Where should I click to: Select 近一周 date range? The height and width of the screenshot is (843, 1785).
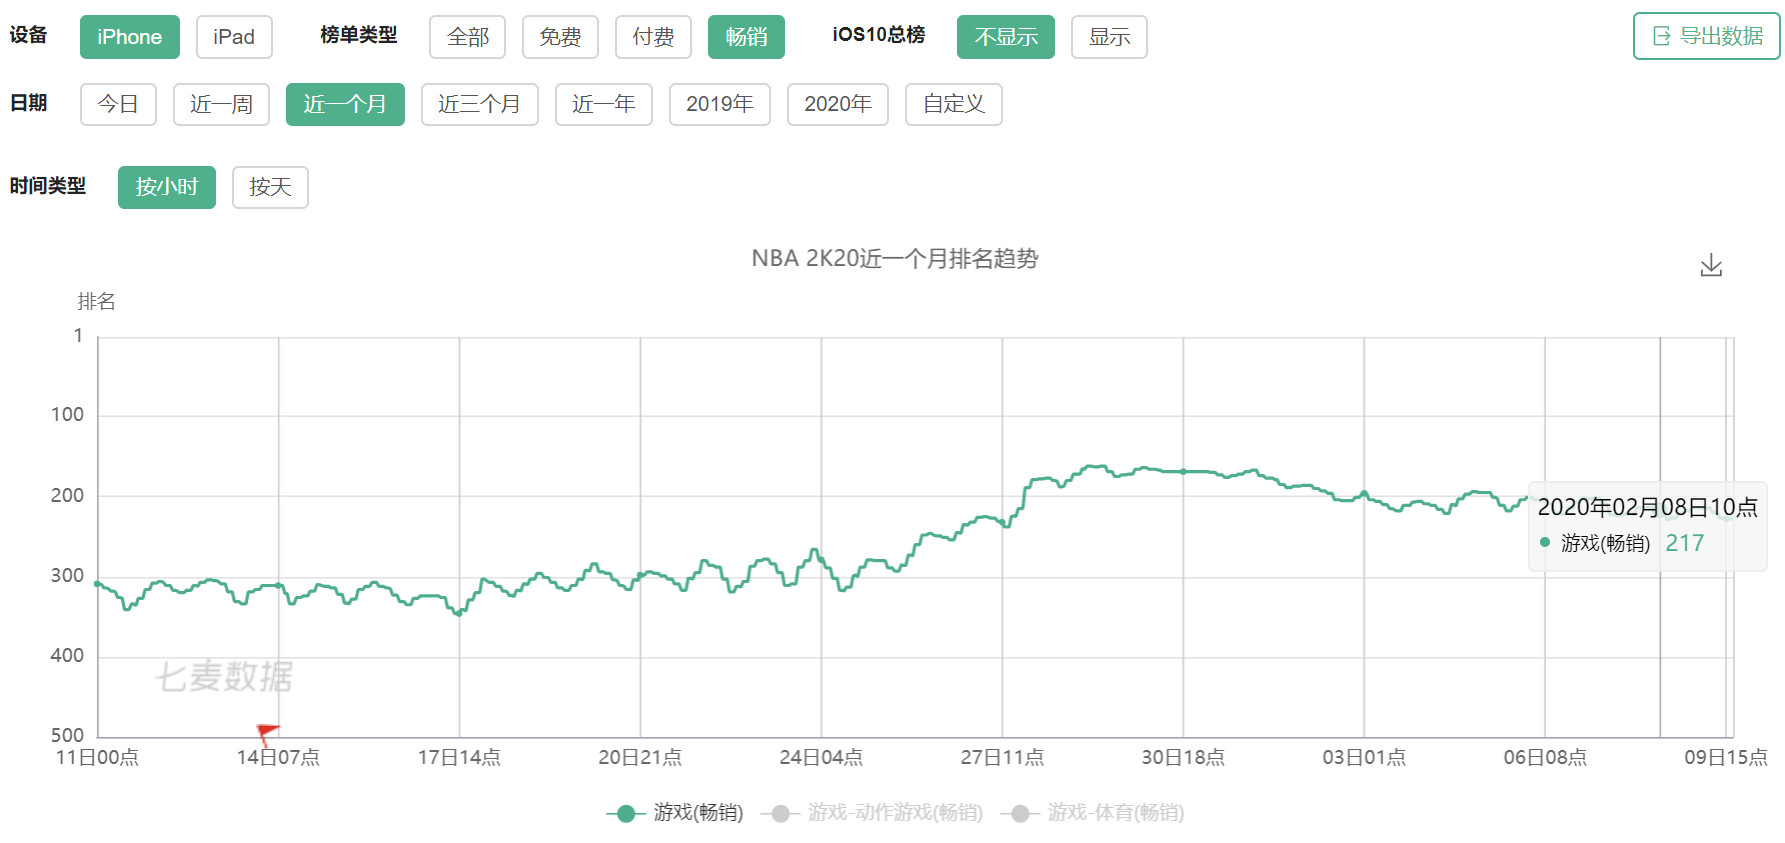coord(221,104)
